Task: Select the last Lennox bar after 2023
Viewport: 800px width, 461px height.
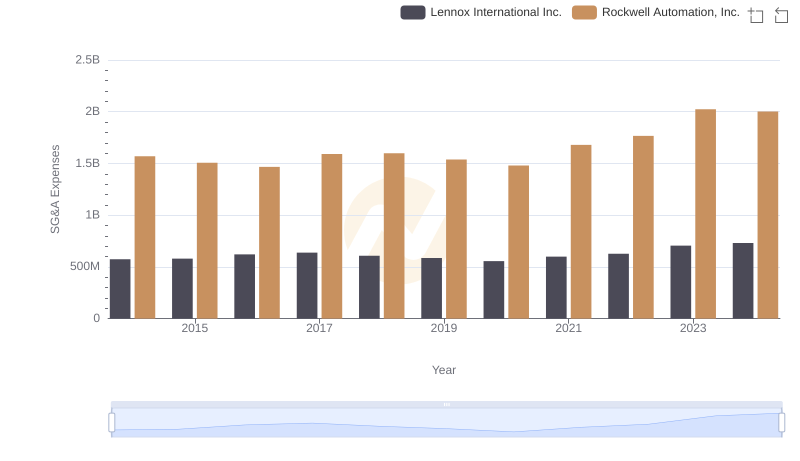Action: point(743,281)
